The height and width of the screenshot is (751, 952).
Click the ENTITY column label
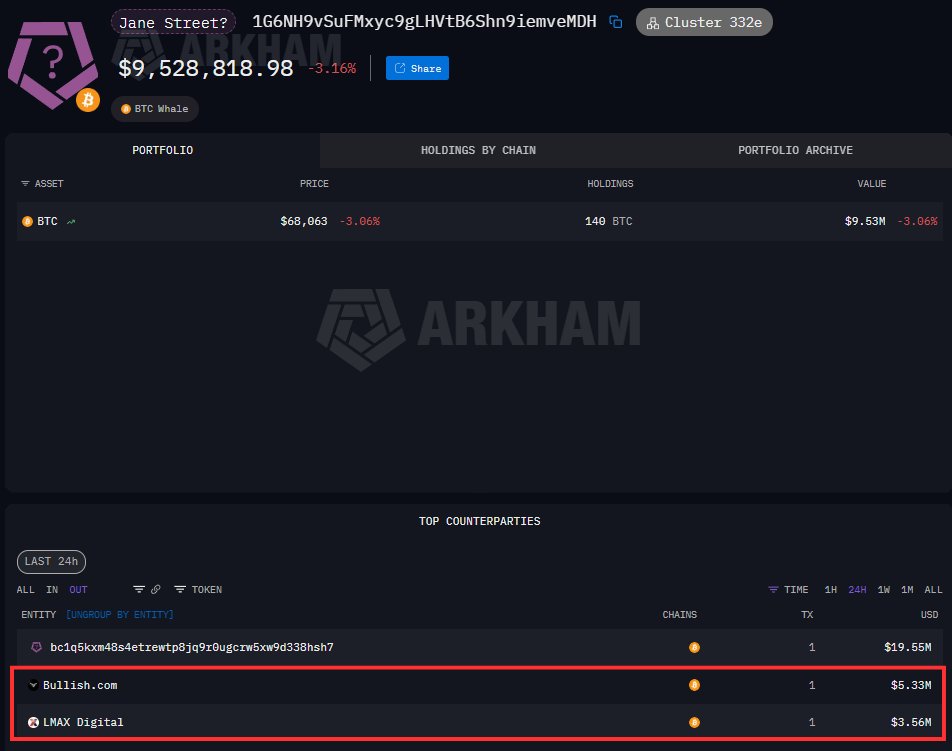pyautogui.click(x=38, y=614)
